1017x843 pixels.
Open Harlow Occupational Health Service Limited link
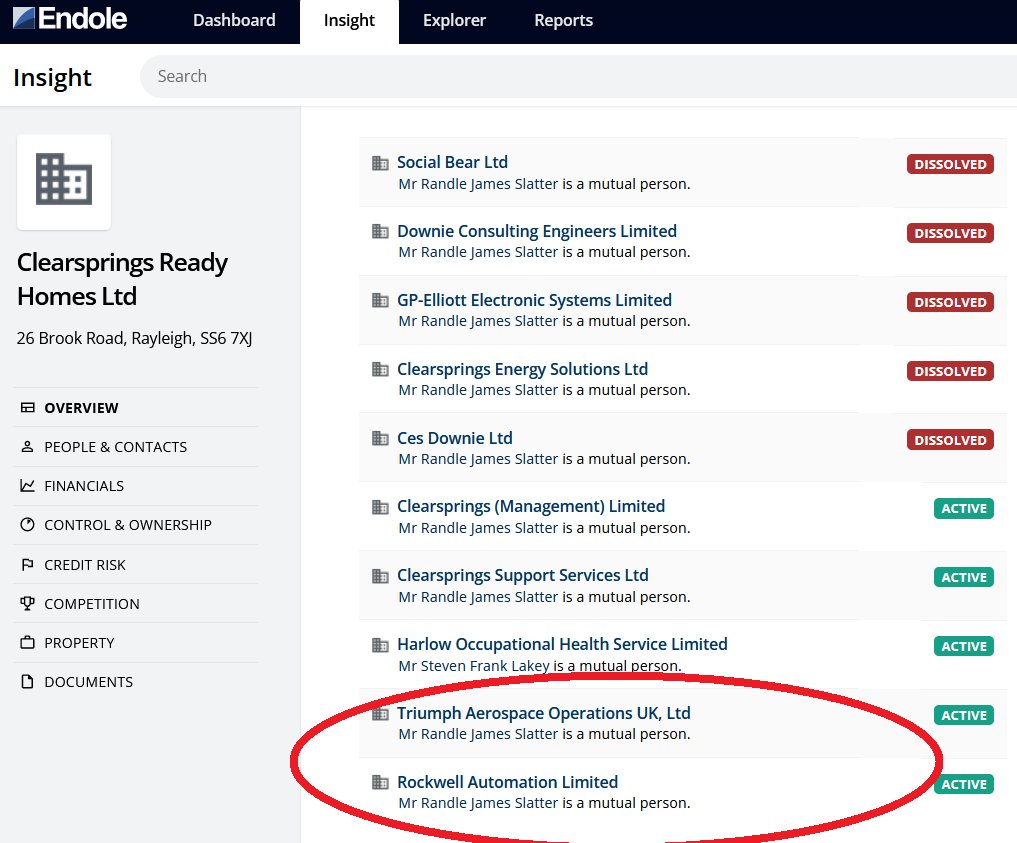[562, 644]
